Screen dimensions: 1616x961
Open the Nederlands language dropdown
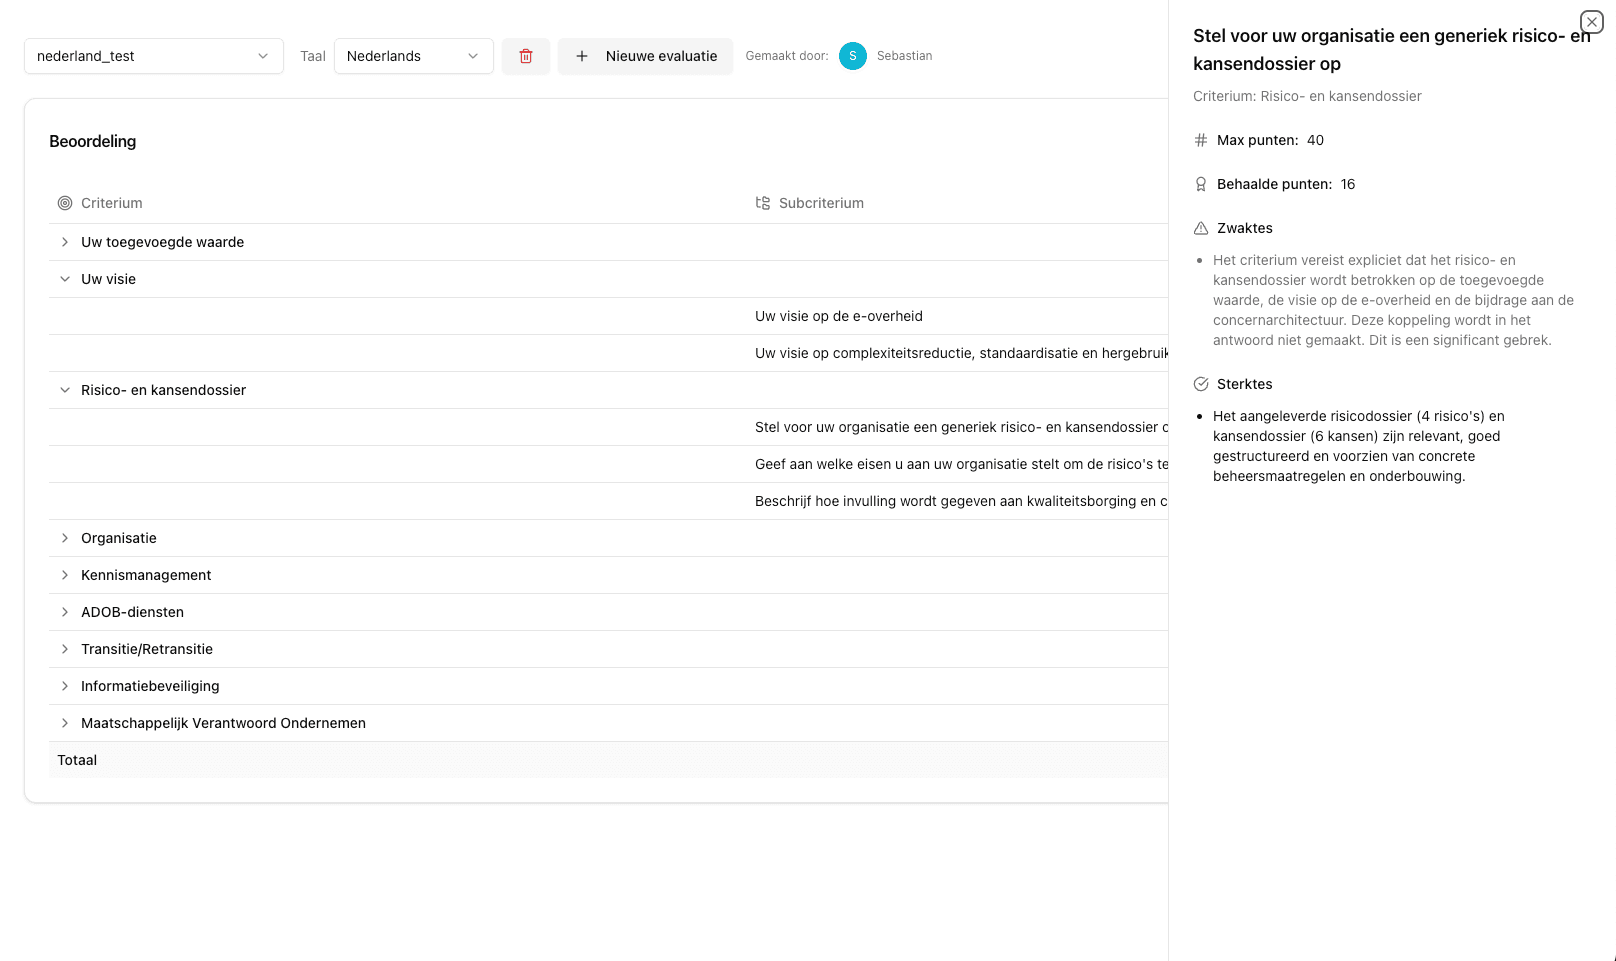coord(413,56)
